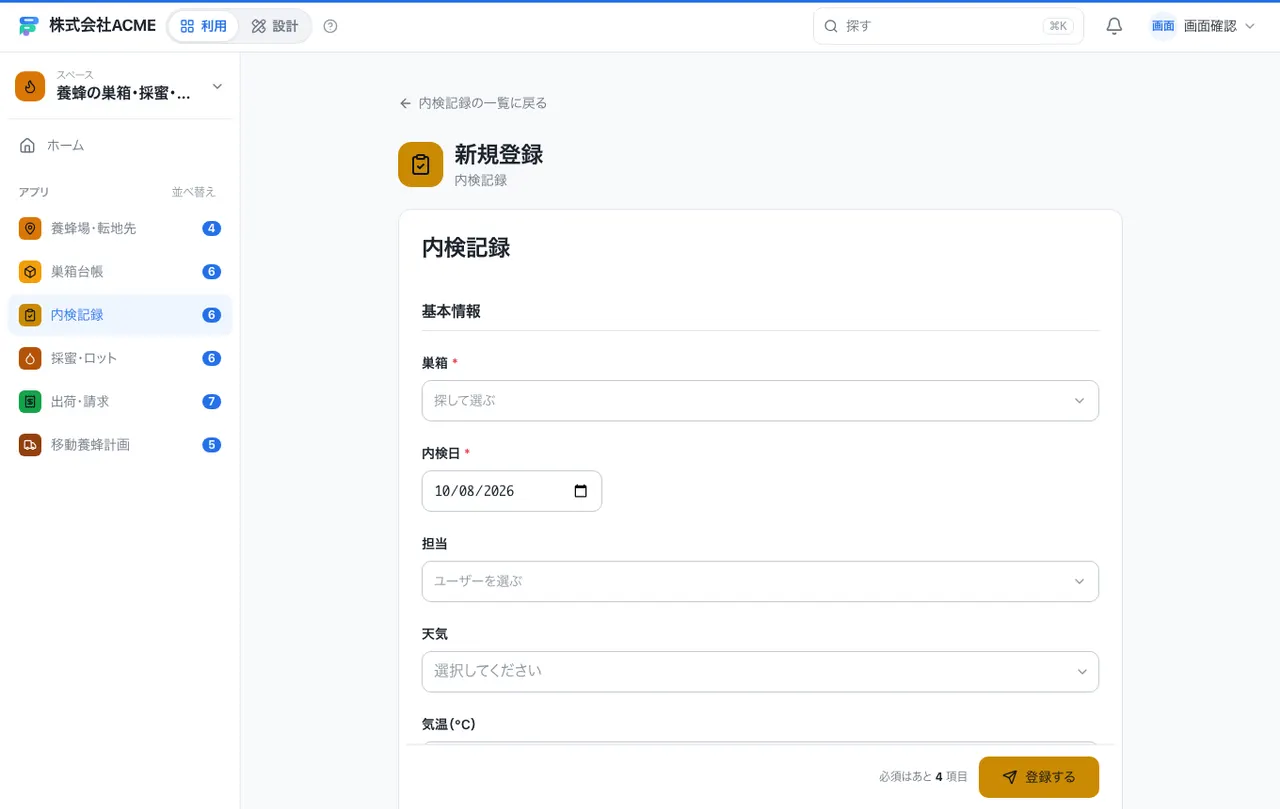The width and height of the screenshot is (1280, 809).
Task: Click the ACME company logo icon
Action: click(29, 26)
